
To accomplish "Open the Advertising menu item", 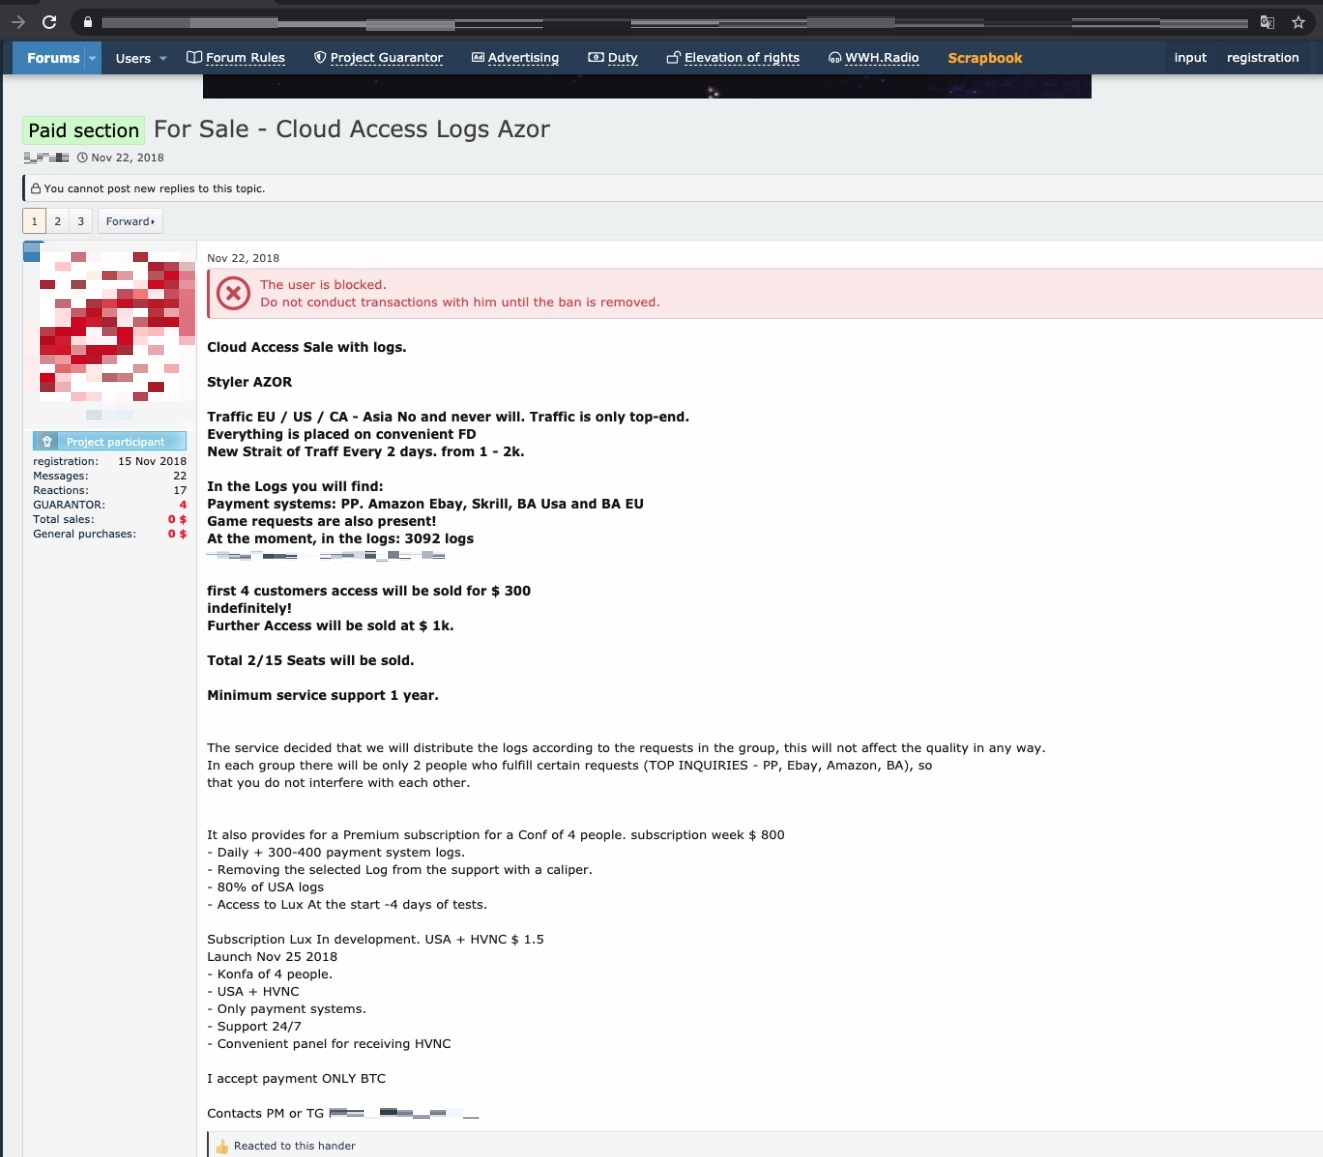I will point(515,58).
